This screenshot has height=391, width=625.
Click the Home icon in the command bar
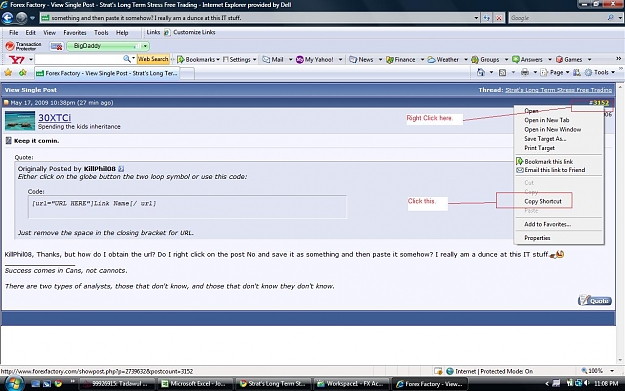pyautogui.click(x=481, y=72)
